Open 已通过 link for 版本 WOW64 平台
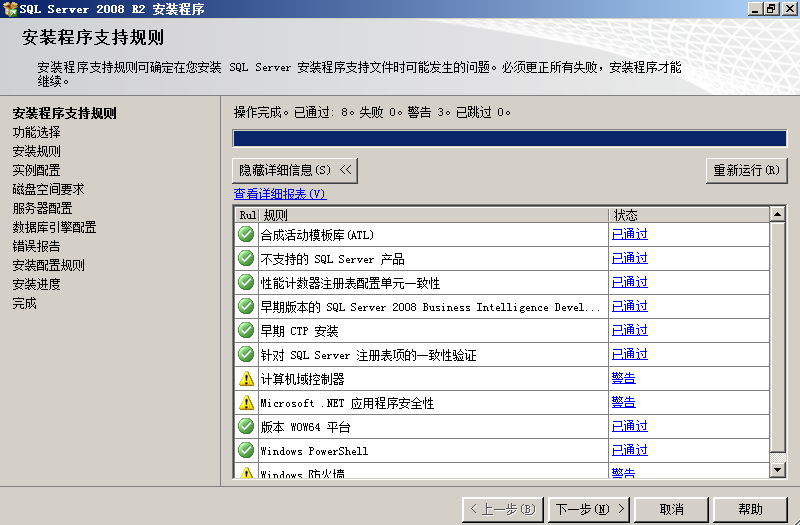Image resolution: width=800 pixels, height=525 pixels. 630,426
